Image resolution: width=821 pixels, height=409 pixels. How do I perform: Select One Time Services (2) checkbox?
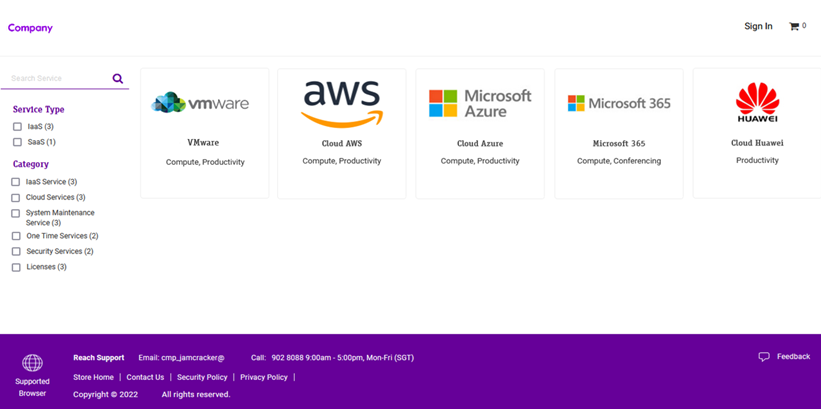click(x=16, y=236)
